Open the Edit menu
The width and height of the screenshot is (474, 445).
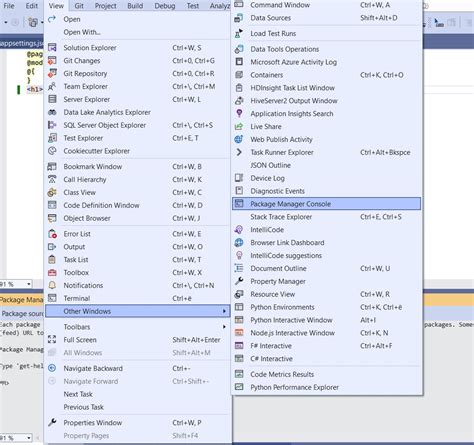[32, 6]
